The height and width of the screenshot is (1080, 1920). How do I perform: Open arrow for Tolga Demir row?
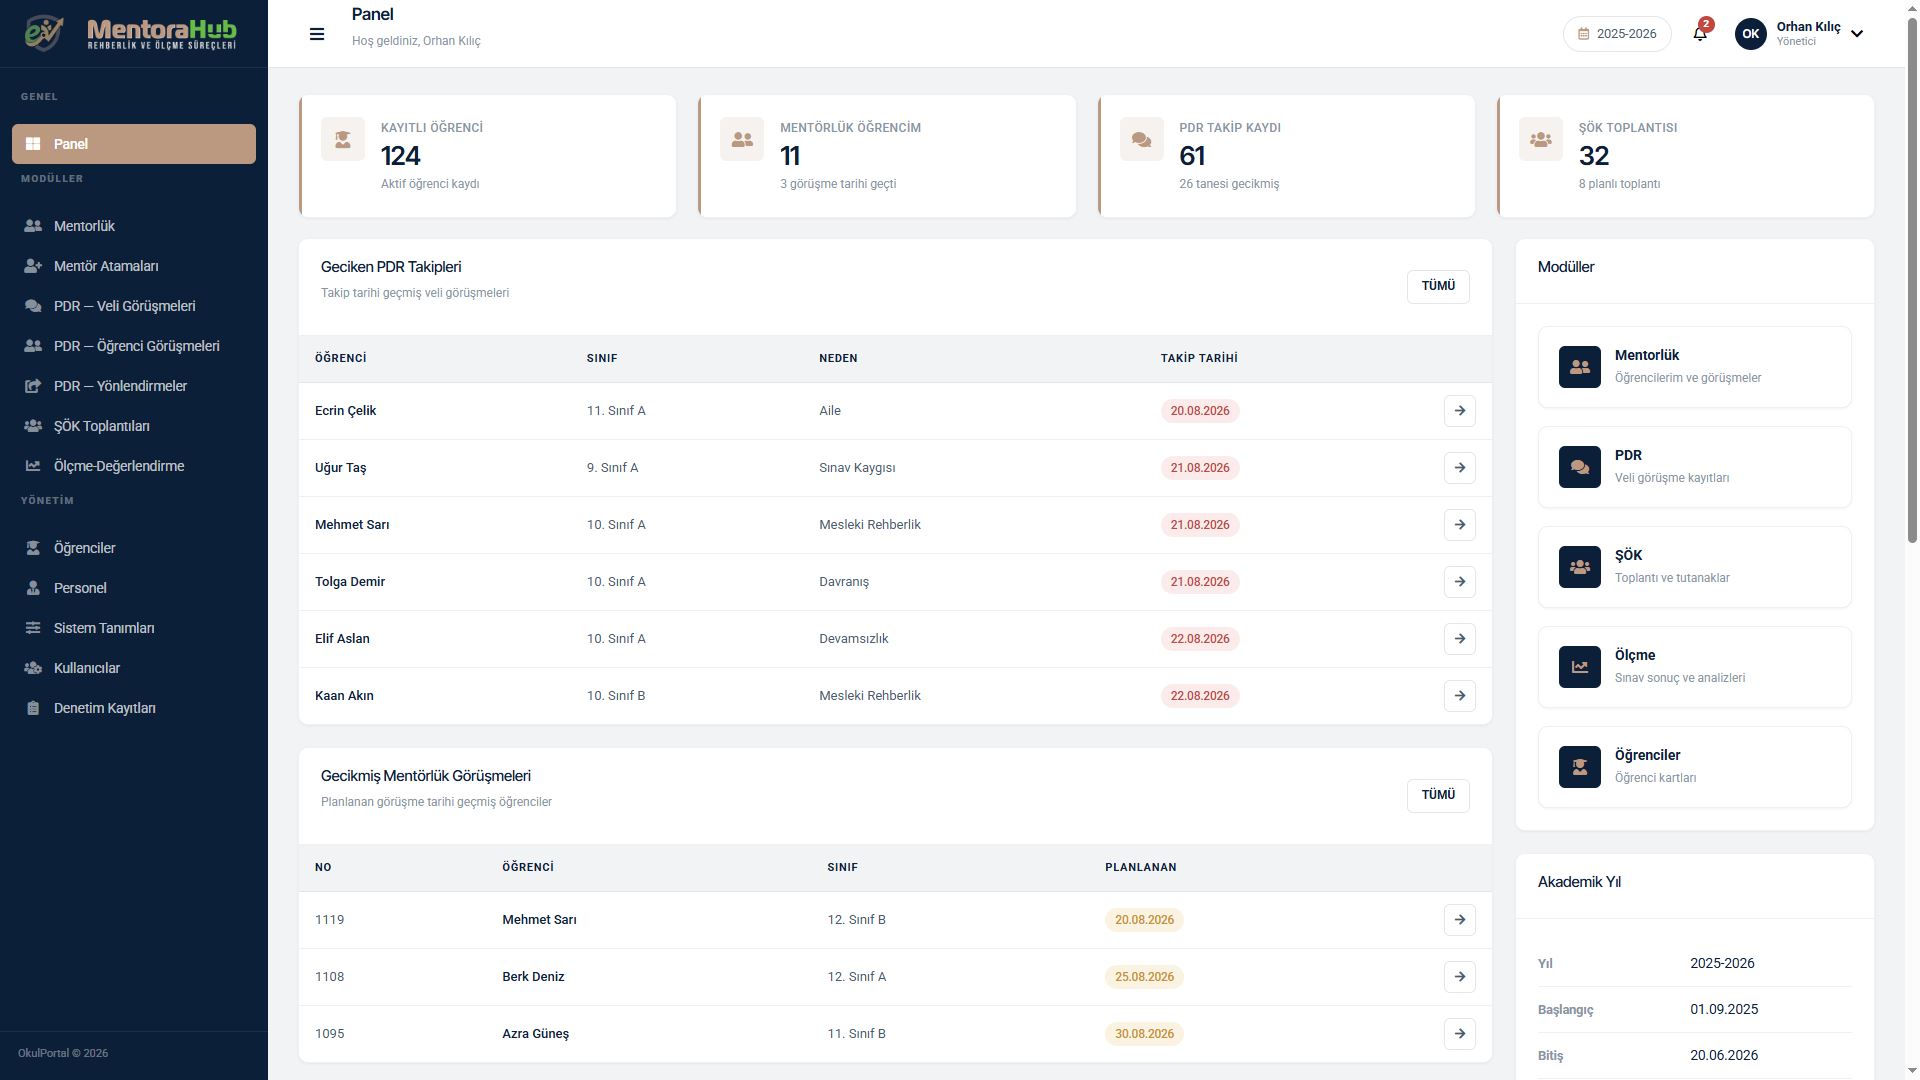click(x=1460, y=582)
